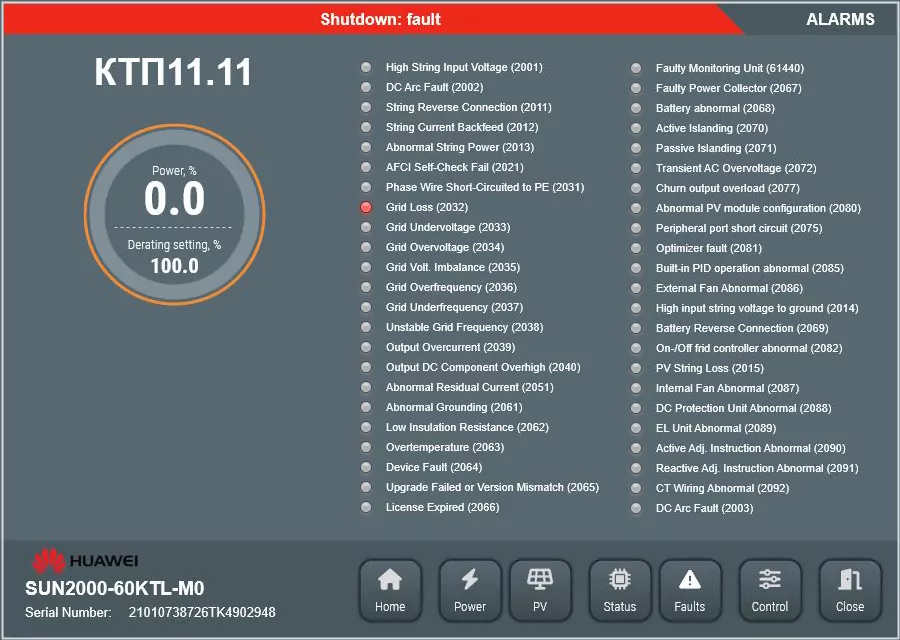
Task: Click 'CT Wiring Abnormal (2092)' label
Action: 722,488
